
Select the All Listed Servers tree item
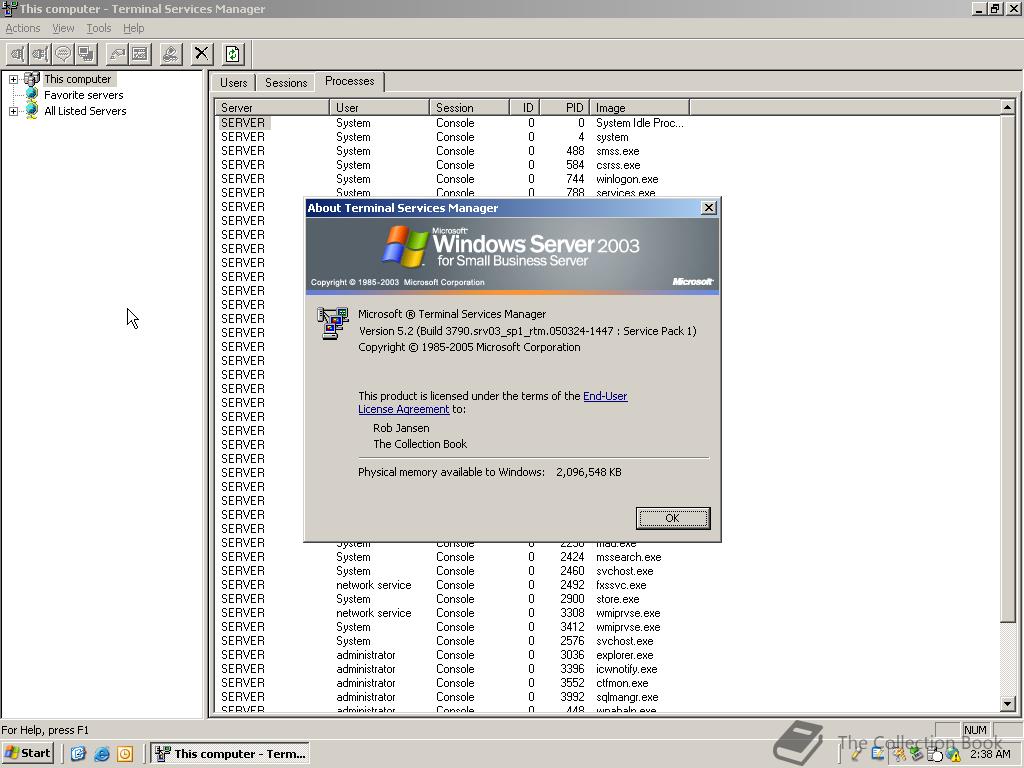pyautogui.click(x=85, y=111)
